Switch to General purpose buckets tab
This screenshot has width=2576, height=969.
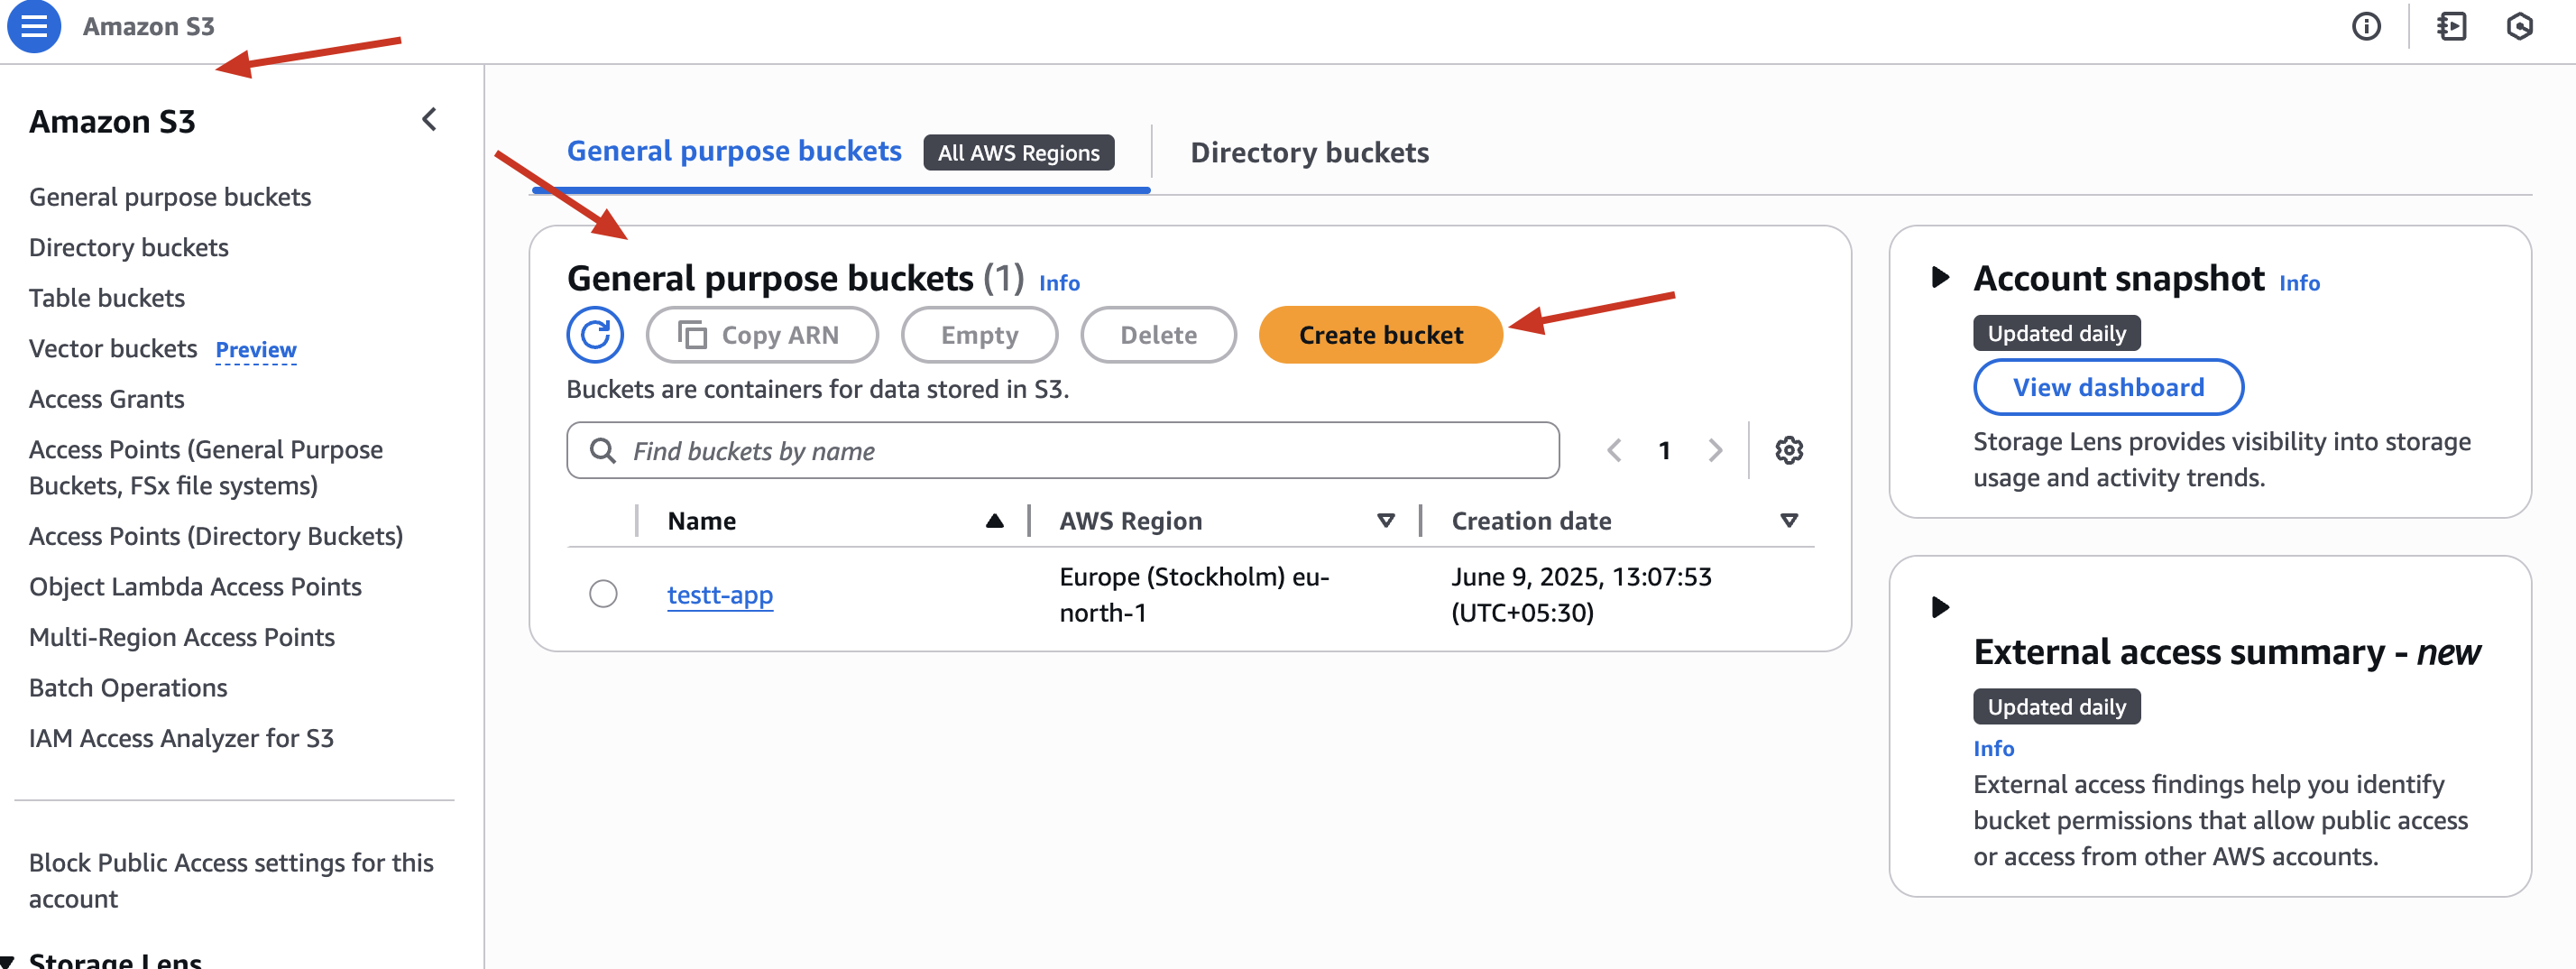coord(734,152)
